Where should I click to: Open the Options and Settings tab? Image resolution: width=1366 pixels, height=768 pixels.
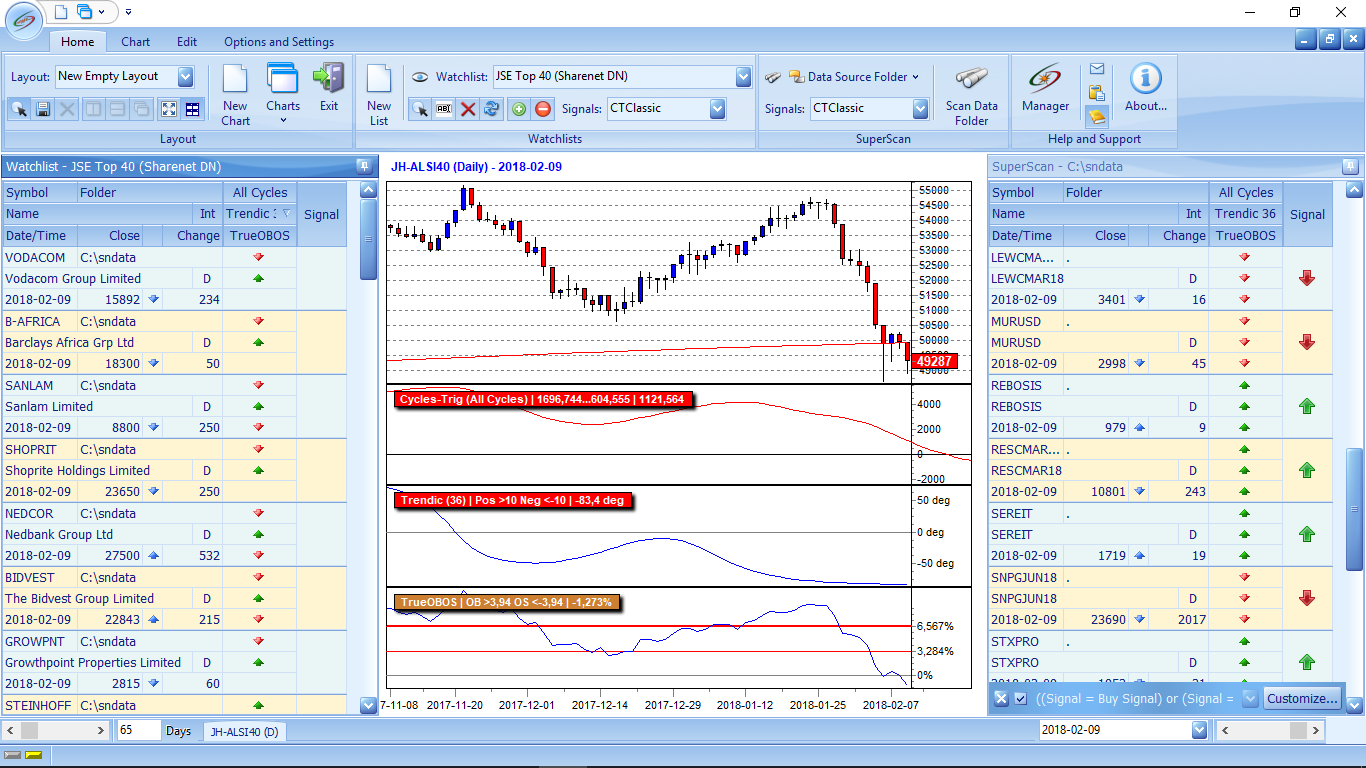[x=279, y=42]
